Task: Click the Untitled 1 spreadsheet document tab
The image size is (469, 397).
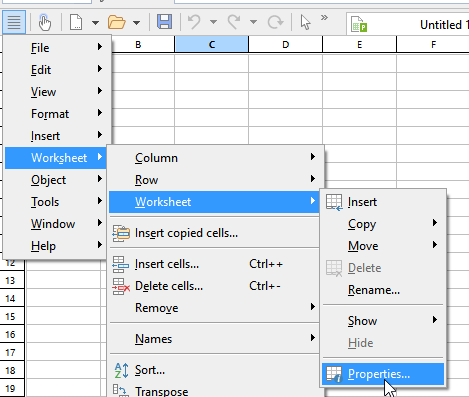Action: point(407,24)
